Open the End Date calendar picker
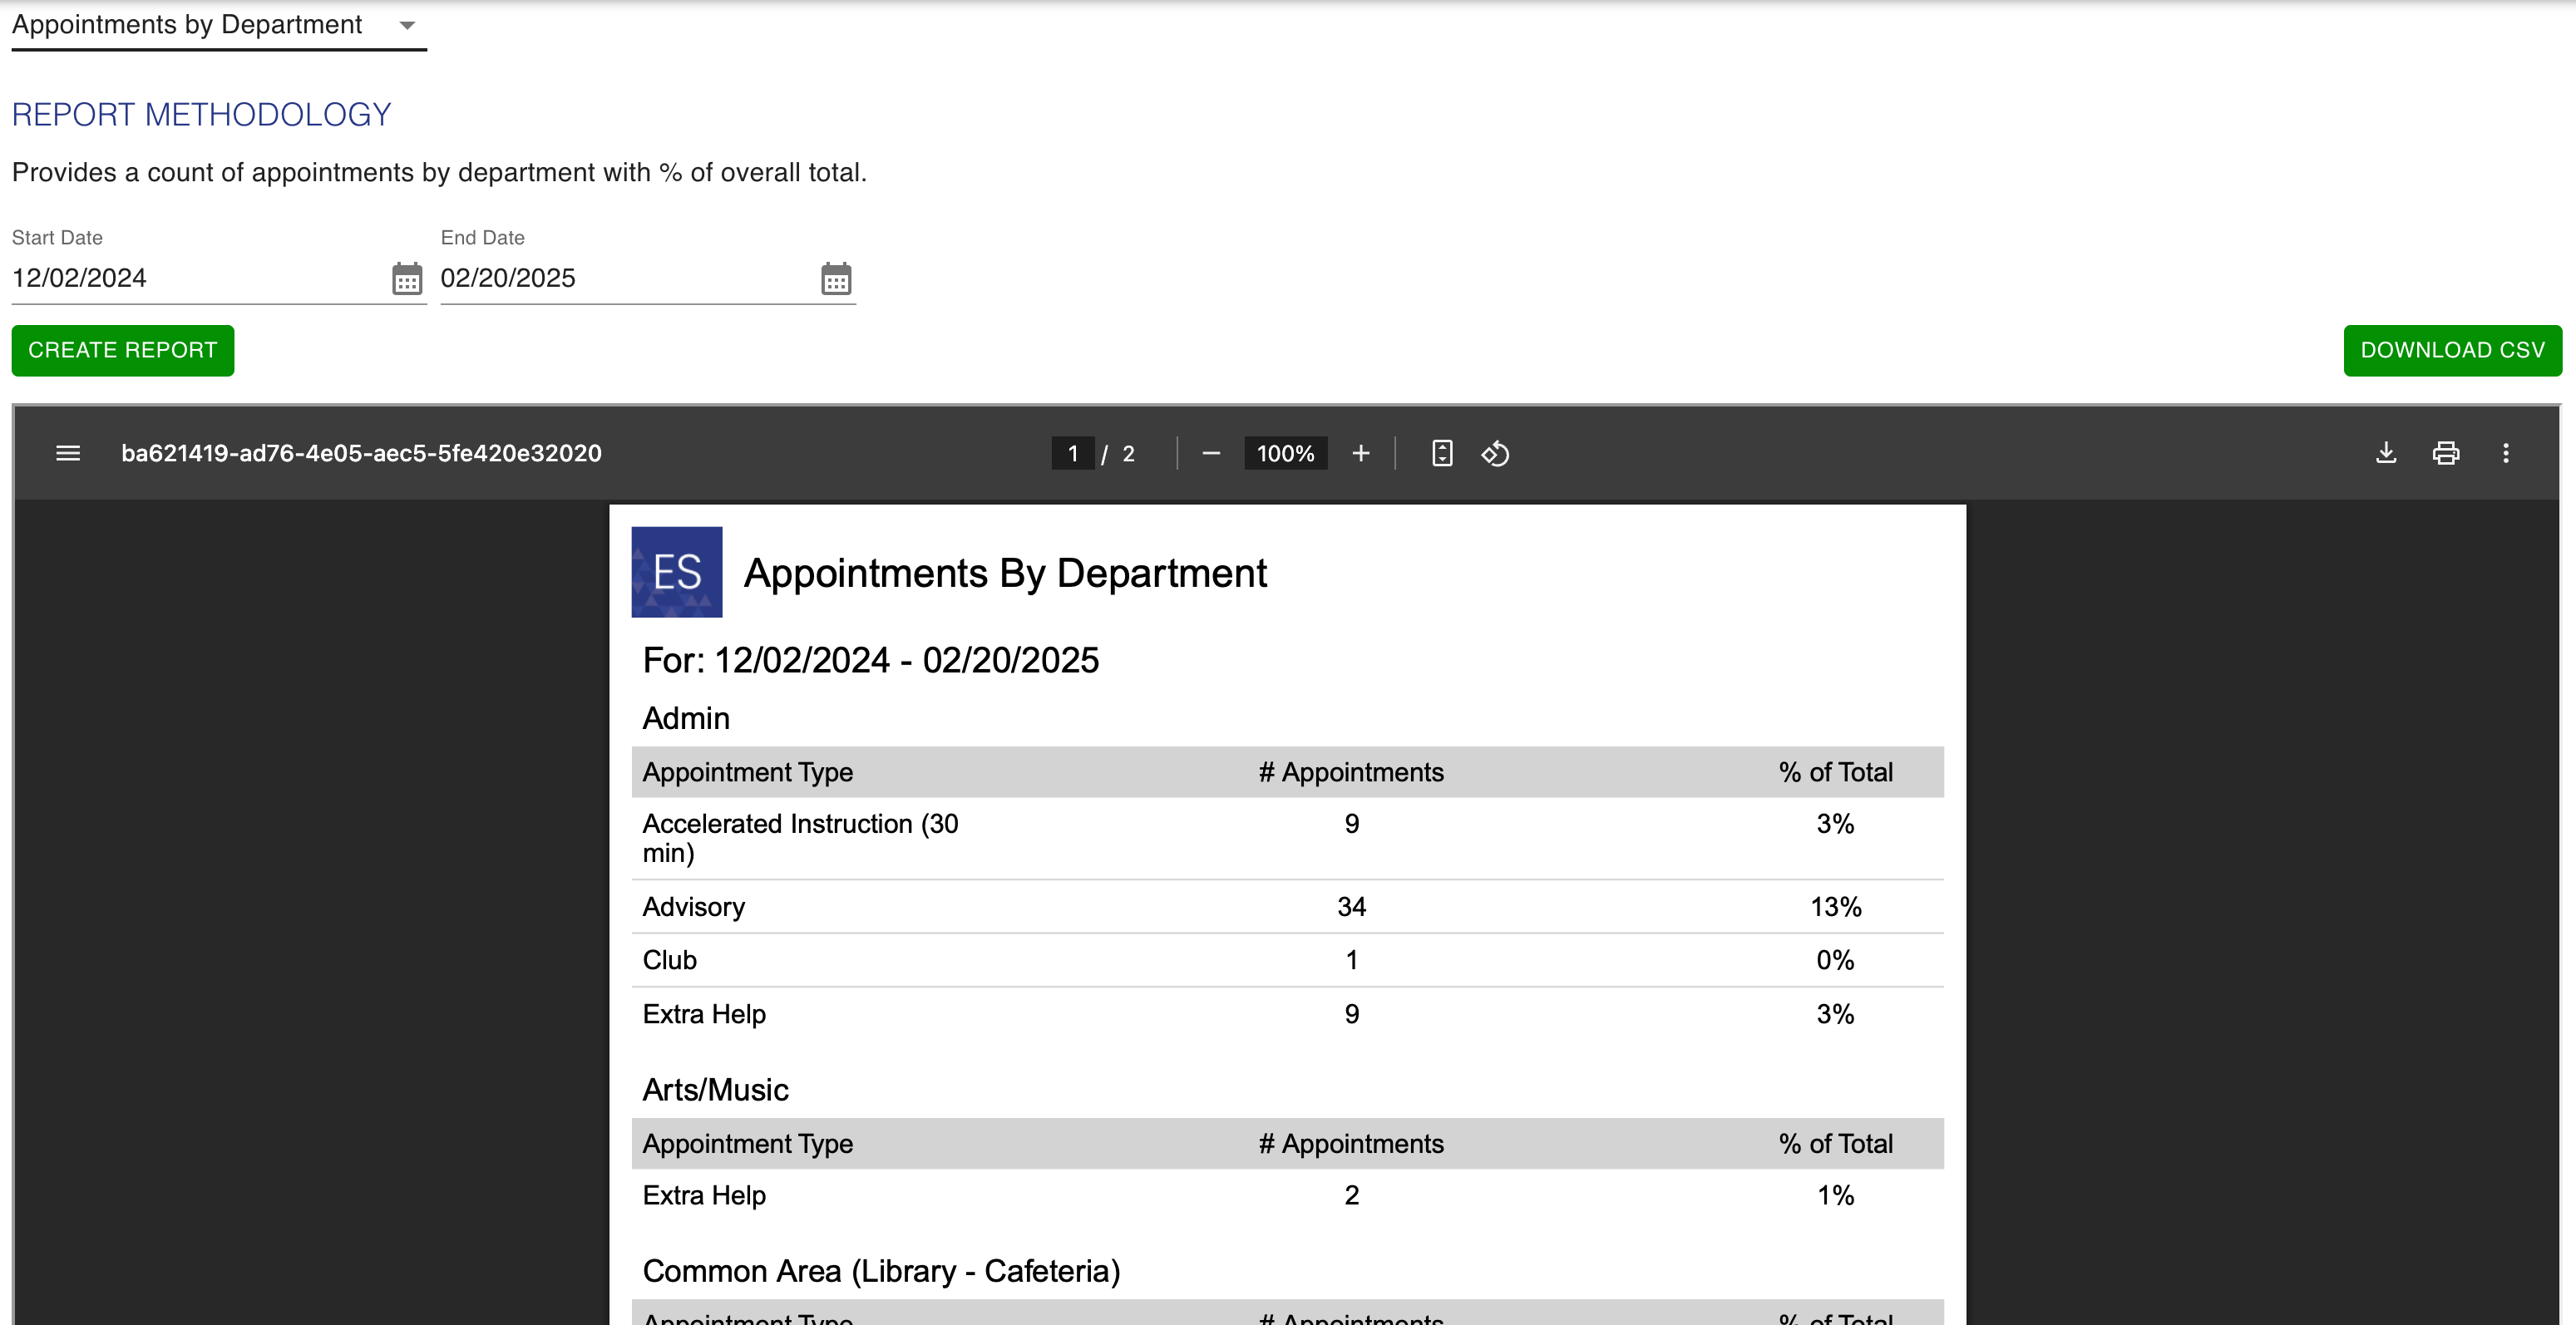This screenshot has height=1325, width=2576. point(835,279)
